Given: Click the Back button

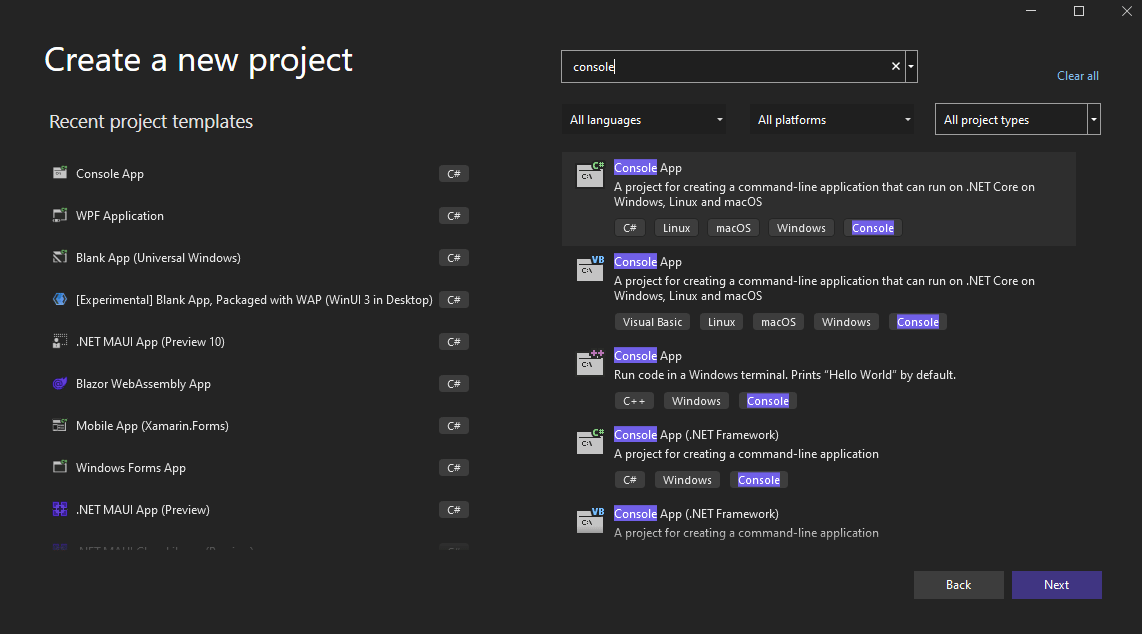Looking at the screenshot, I should (958, 585).
